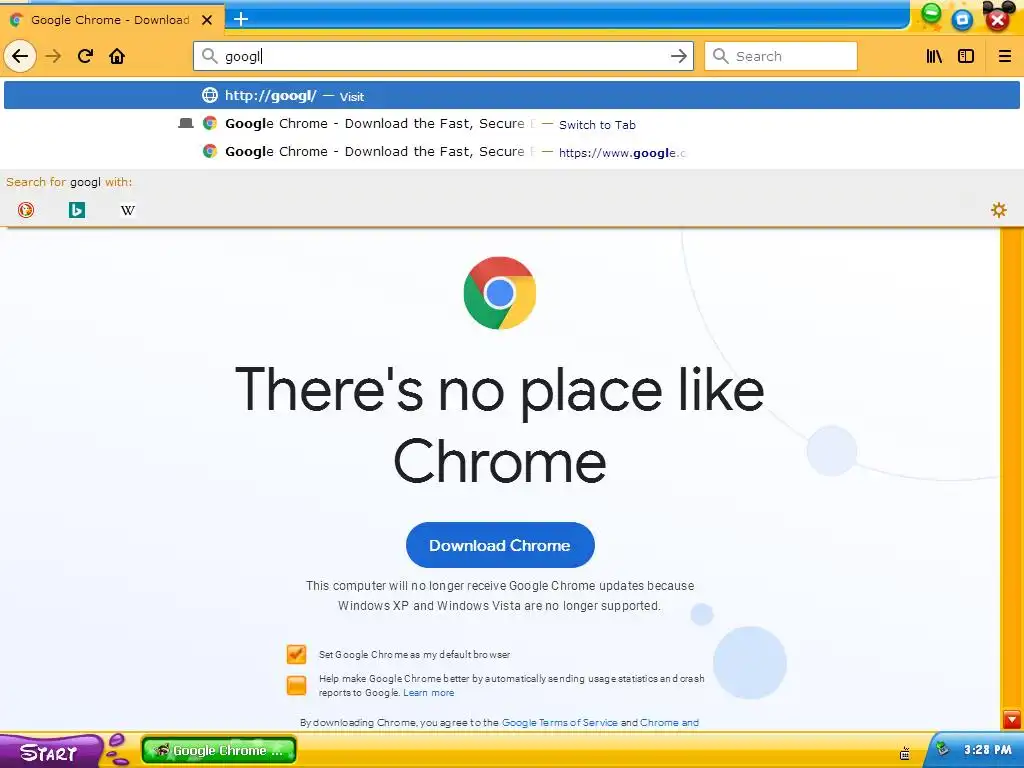Open the Chrome and... terms link
The width and height of the screenshot is (1024, 768).
tap(669, 722)
